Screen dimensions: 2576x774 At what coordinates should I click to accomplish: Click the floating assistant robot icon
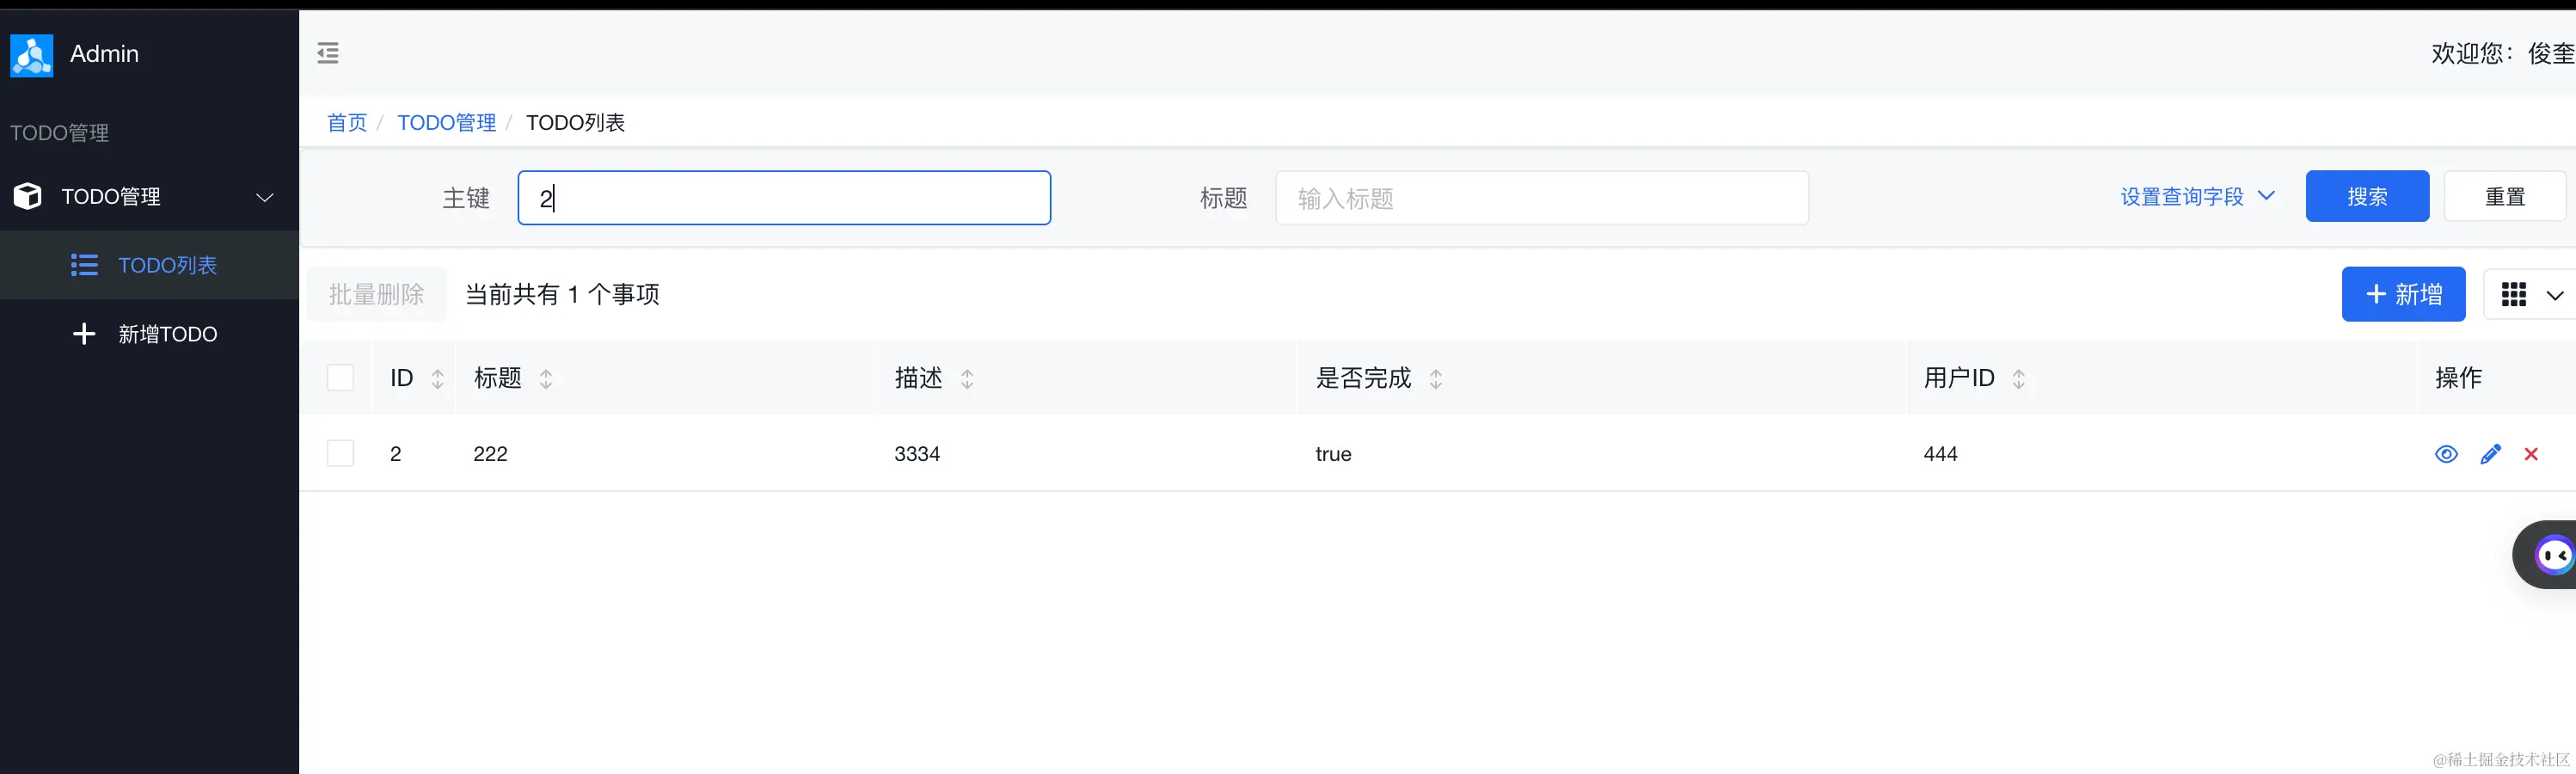coord(2553,554)
